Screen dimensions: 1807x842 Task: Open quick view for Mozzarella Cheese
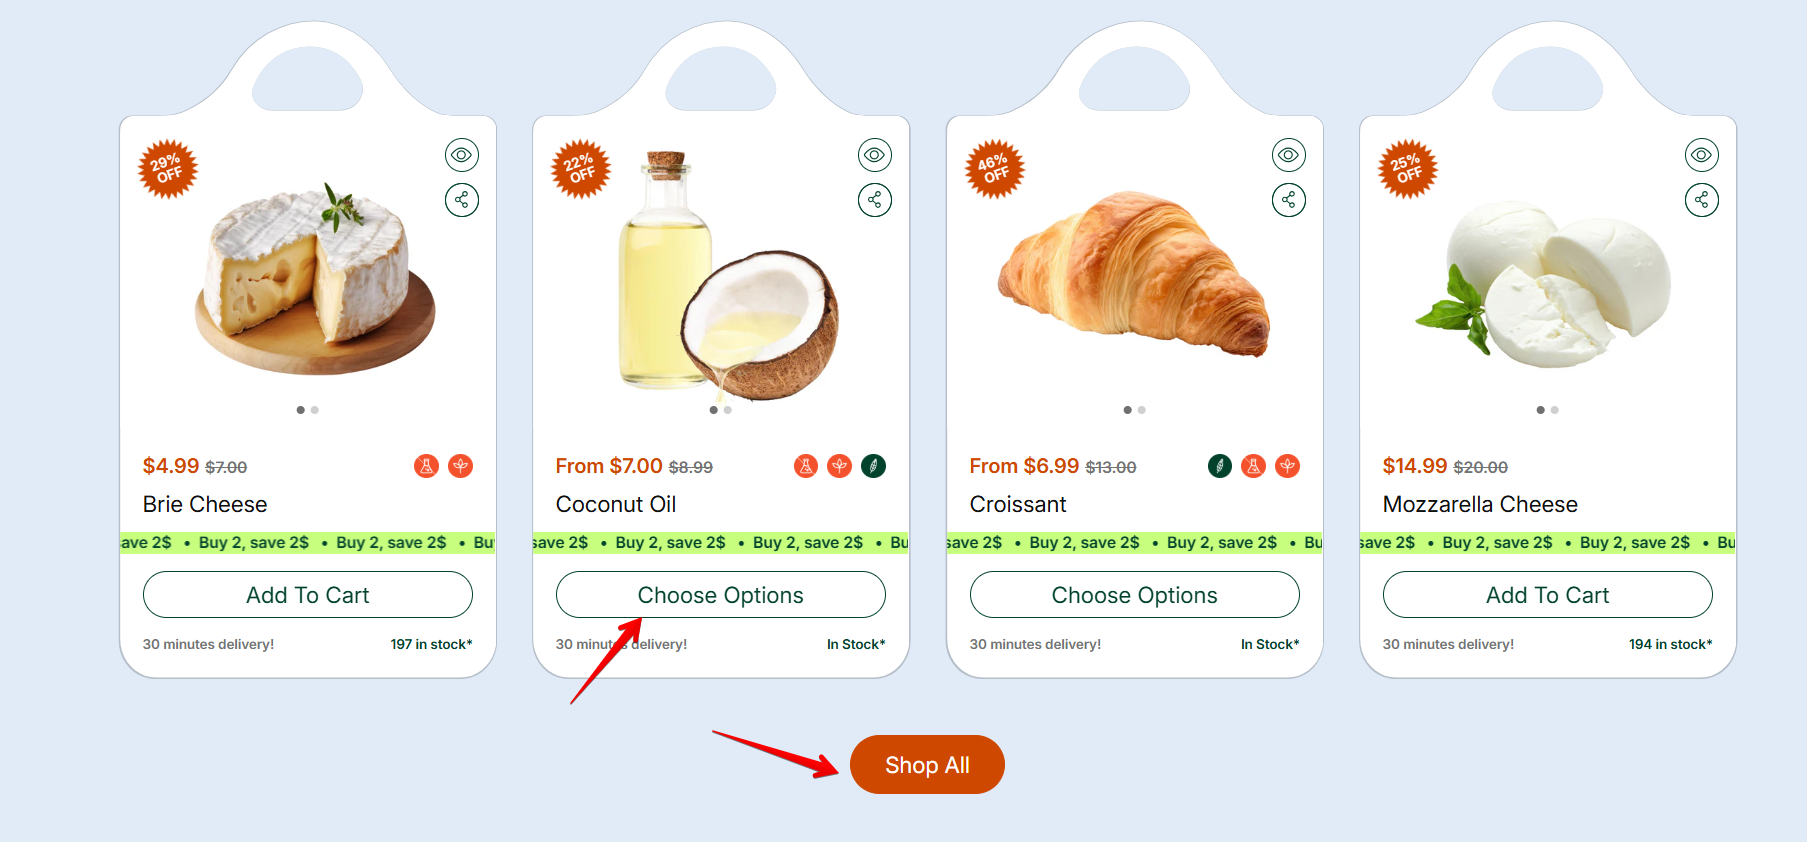tap(1701, 155)
